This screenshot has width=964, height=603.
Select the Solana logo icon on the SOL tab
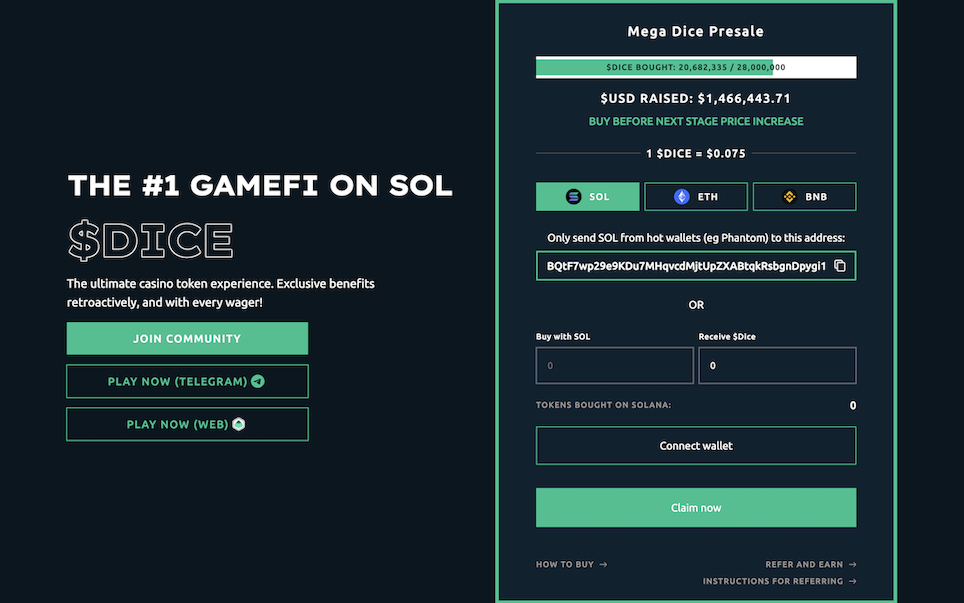(x=574, y=196)
